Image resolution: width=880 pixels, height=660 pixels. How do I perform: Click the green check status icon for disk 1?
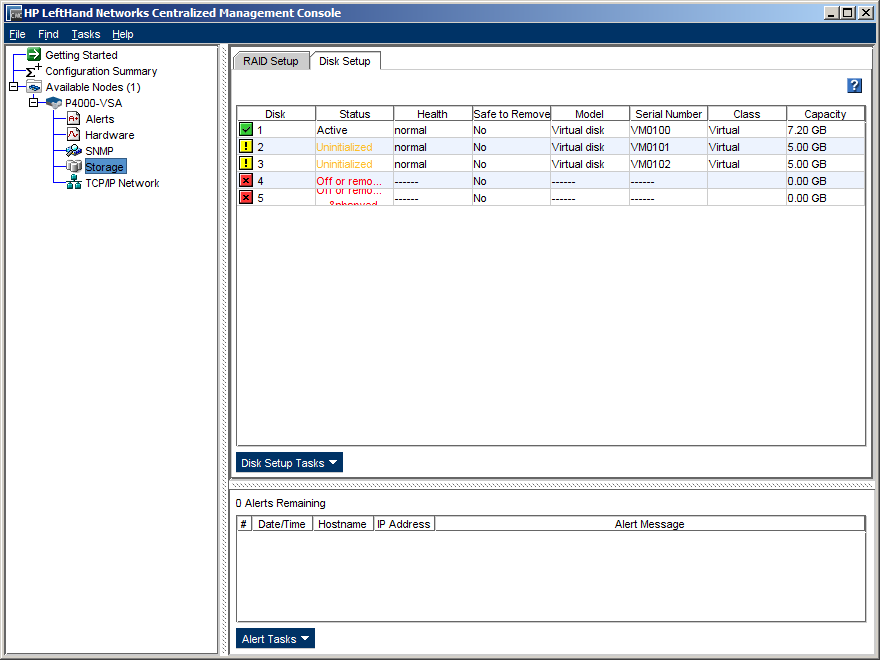pyautogui.click(x=246, y=130)
